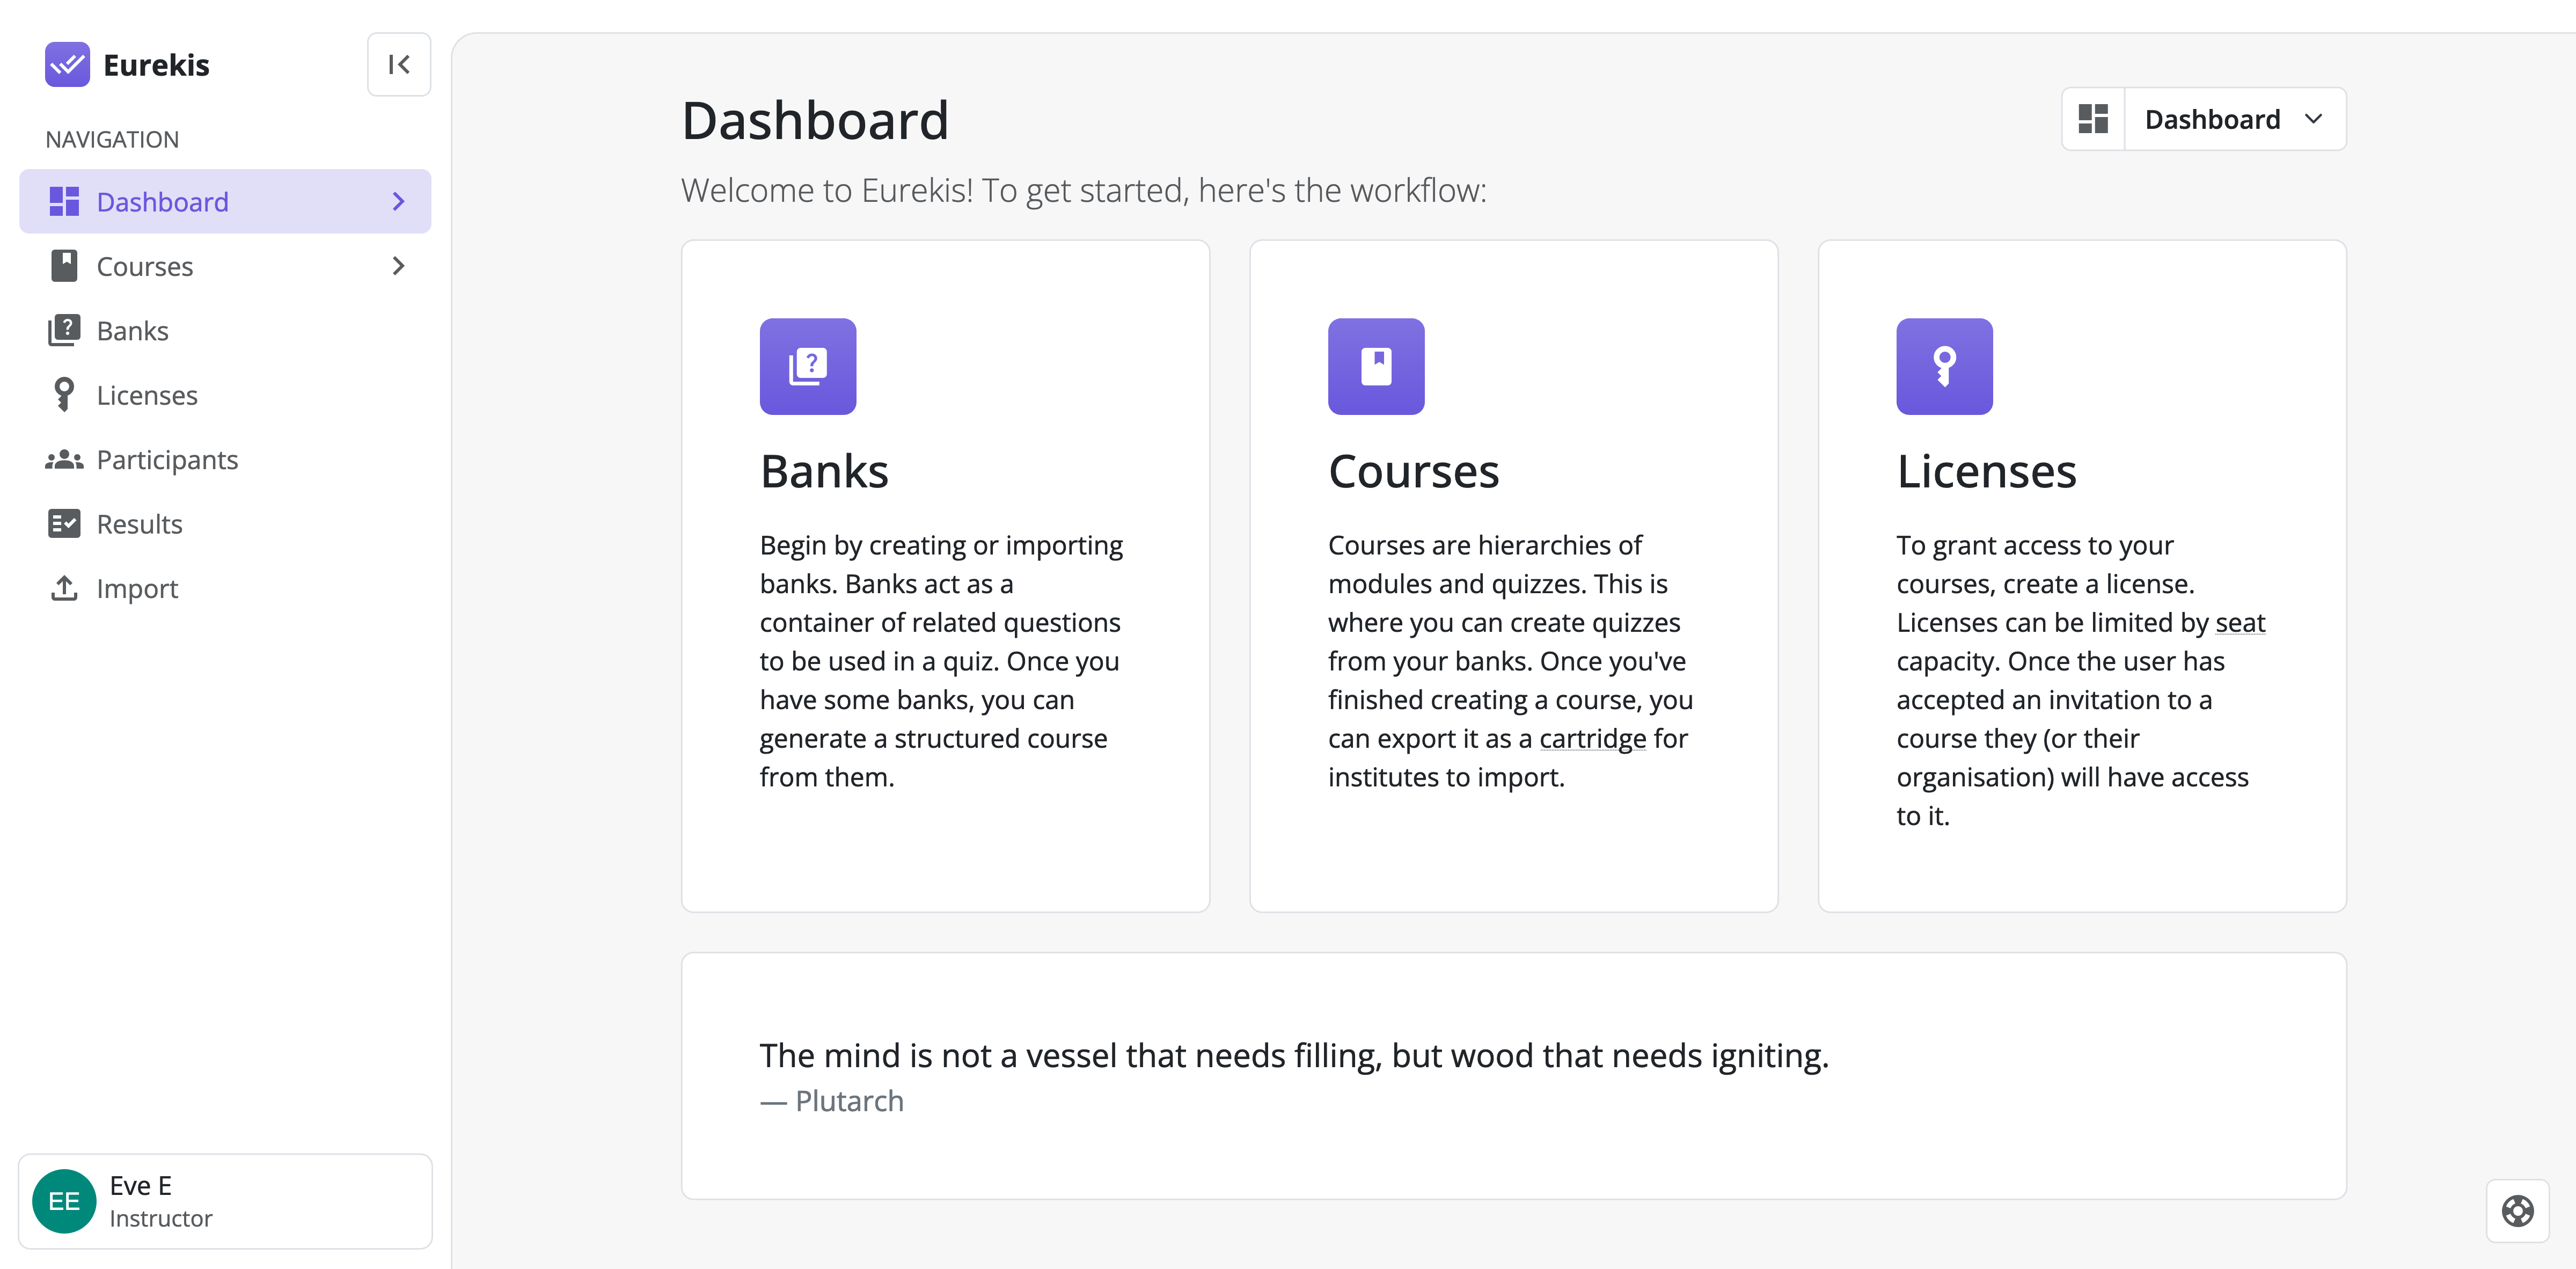Viewport: 2576px width, 1269px height.
Task: Click the underlined "cartridge" term
Action: [1592, 739]
